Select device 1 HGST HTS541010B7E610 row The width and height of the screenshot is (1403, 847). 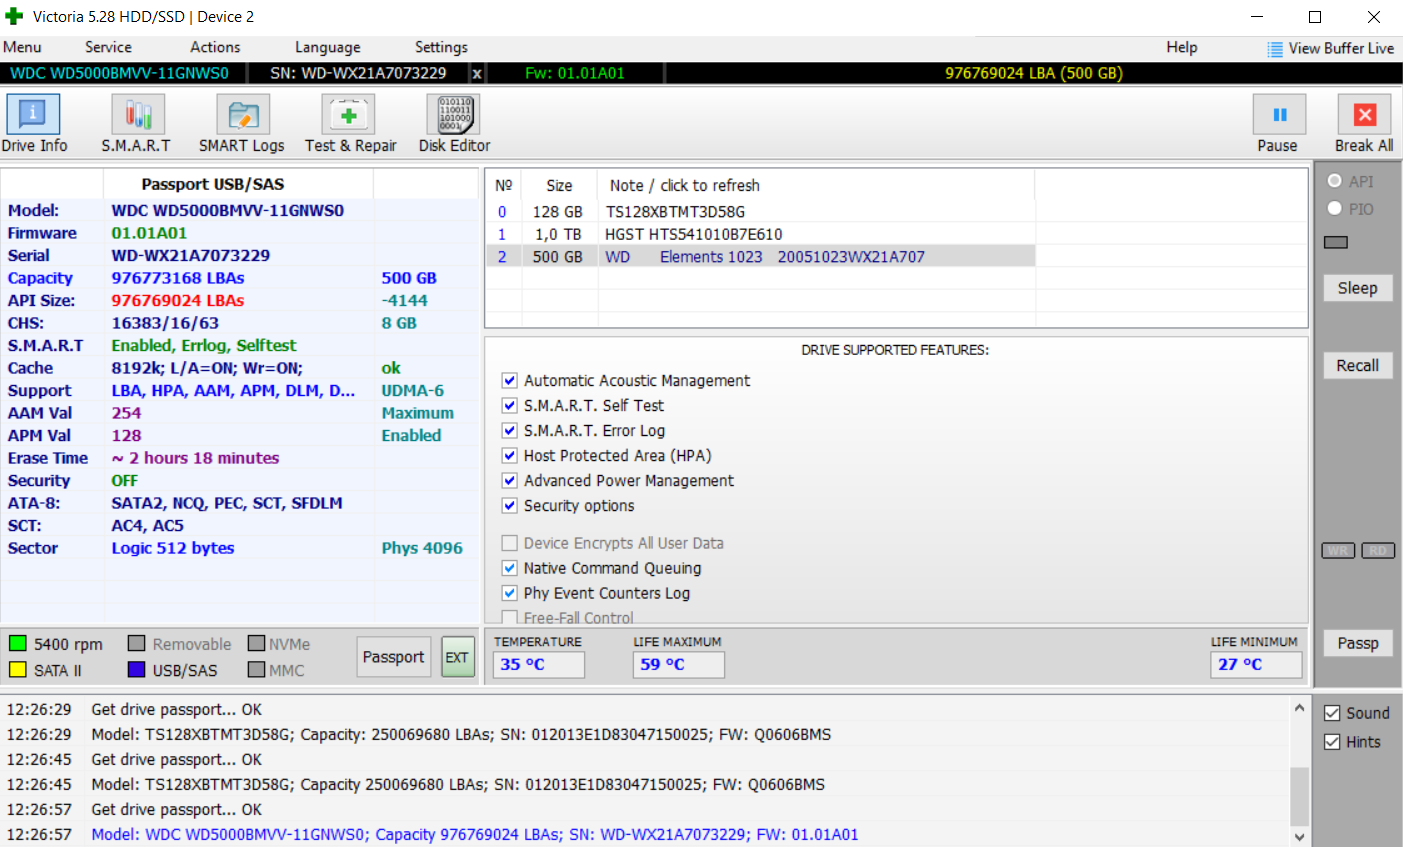[760, 234]
